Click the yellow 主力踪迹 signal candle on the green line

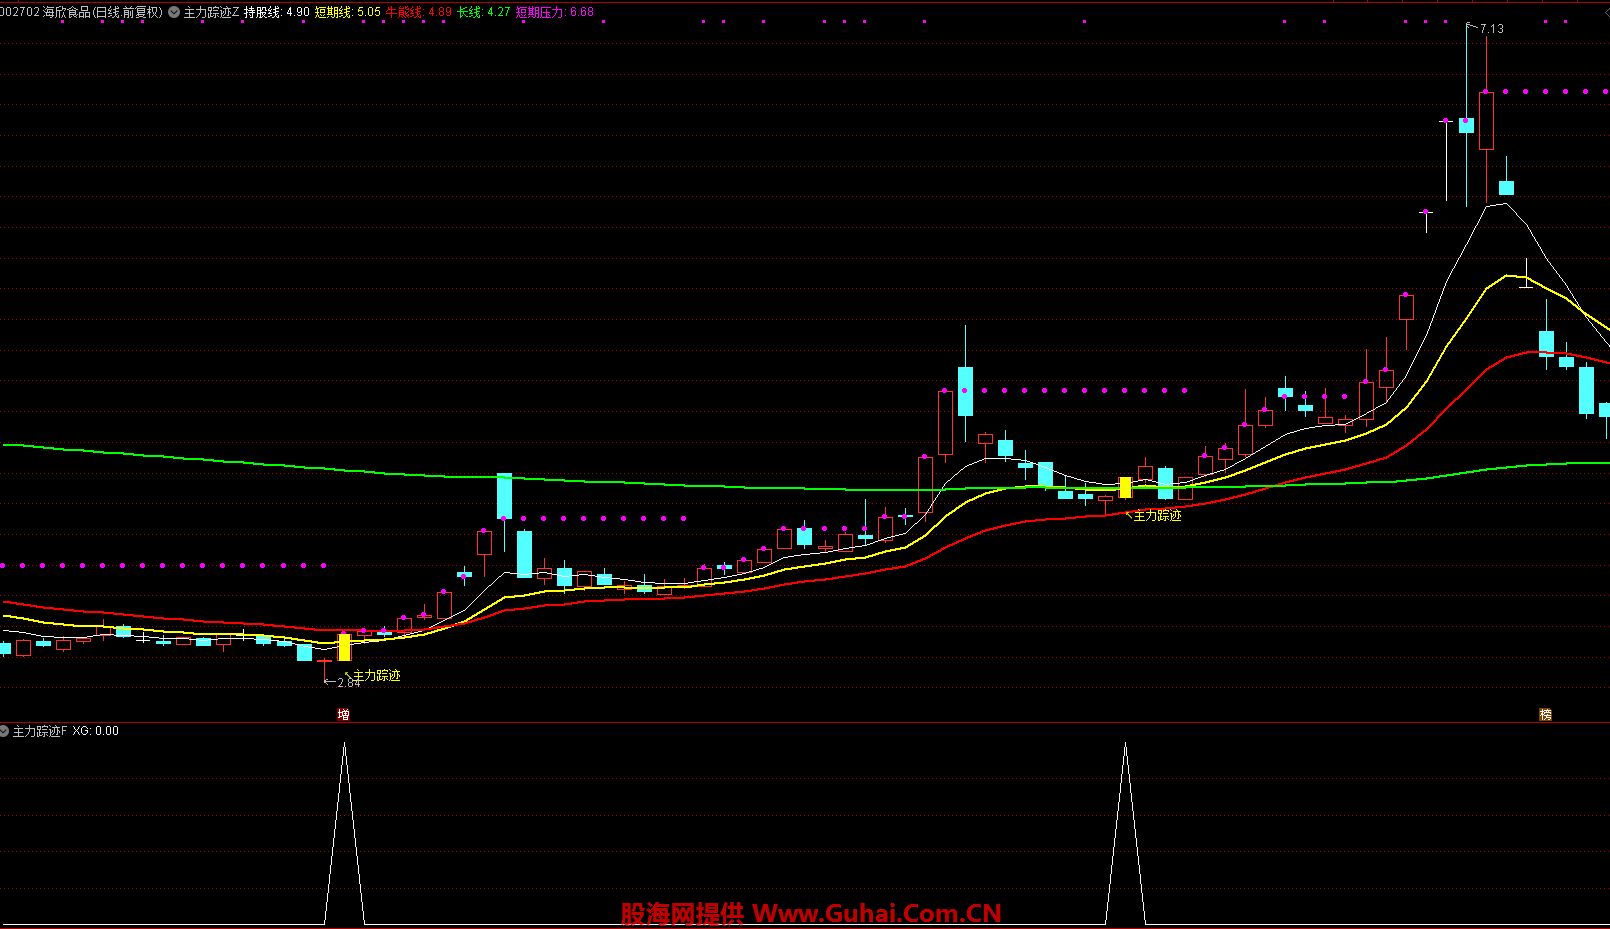click(x=1125, y=487)
